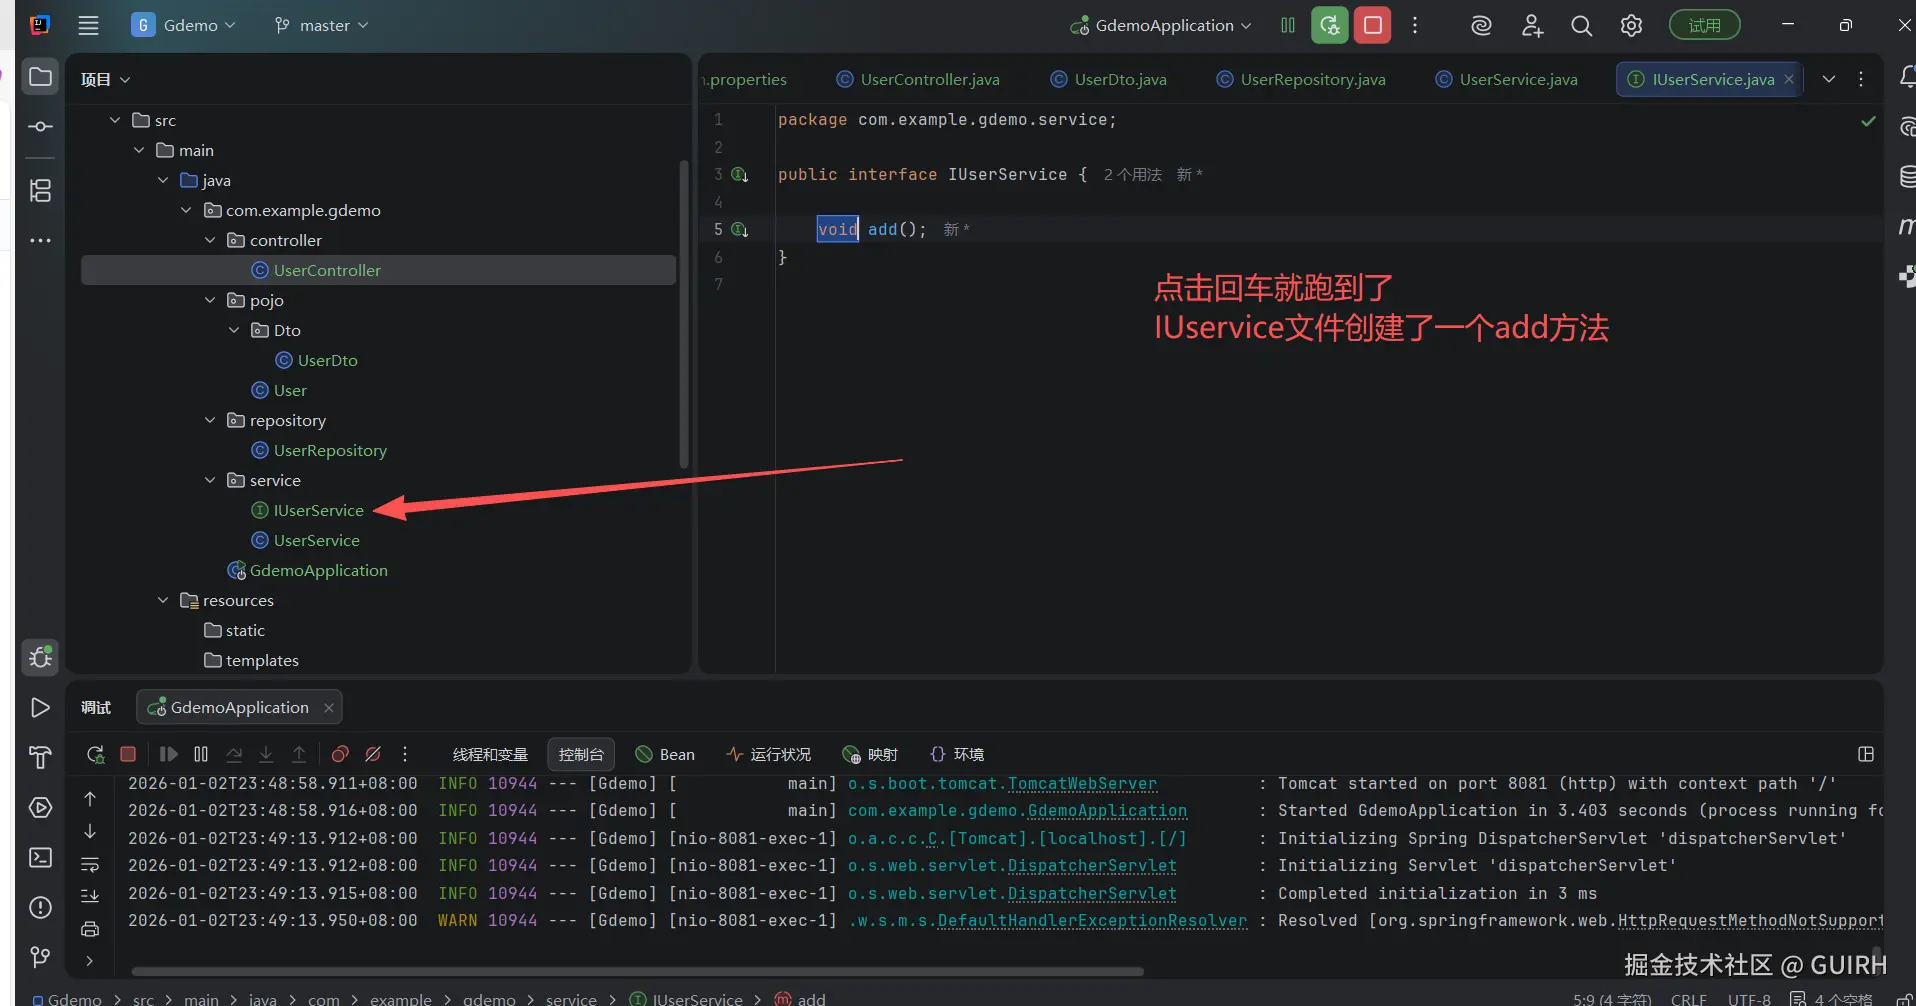Open the AI assistant swirl icon
Viewport: 1916px width, 1006px height.
(1481, 25)
